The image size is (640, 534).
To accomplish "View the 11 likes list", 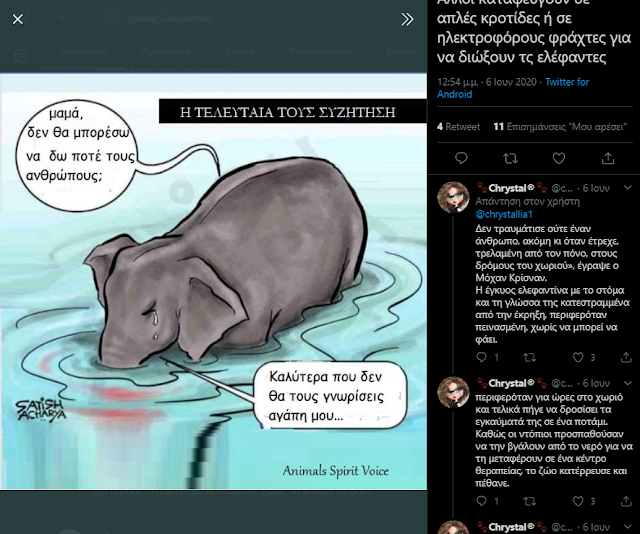I will coord(560,127).
